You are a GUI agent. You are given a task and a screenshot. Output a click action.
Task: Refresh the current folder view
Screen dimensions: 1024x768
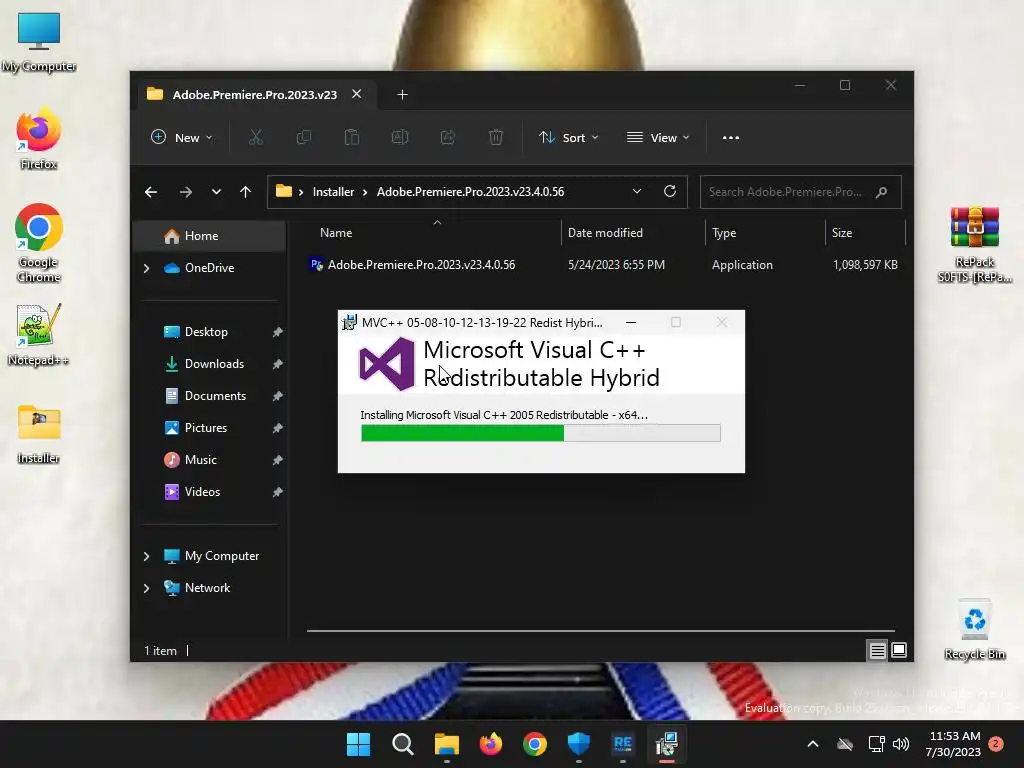point(670,191)
